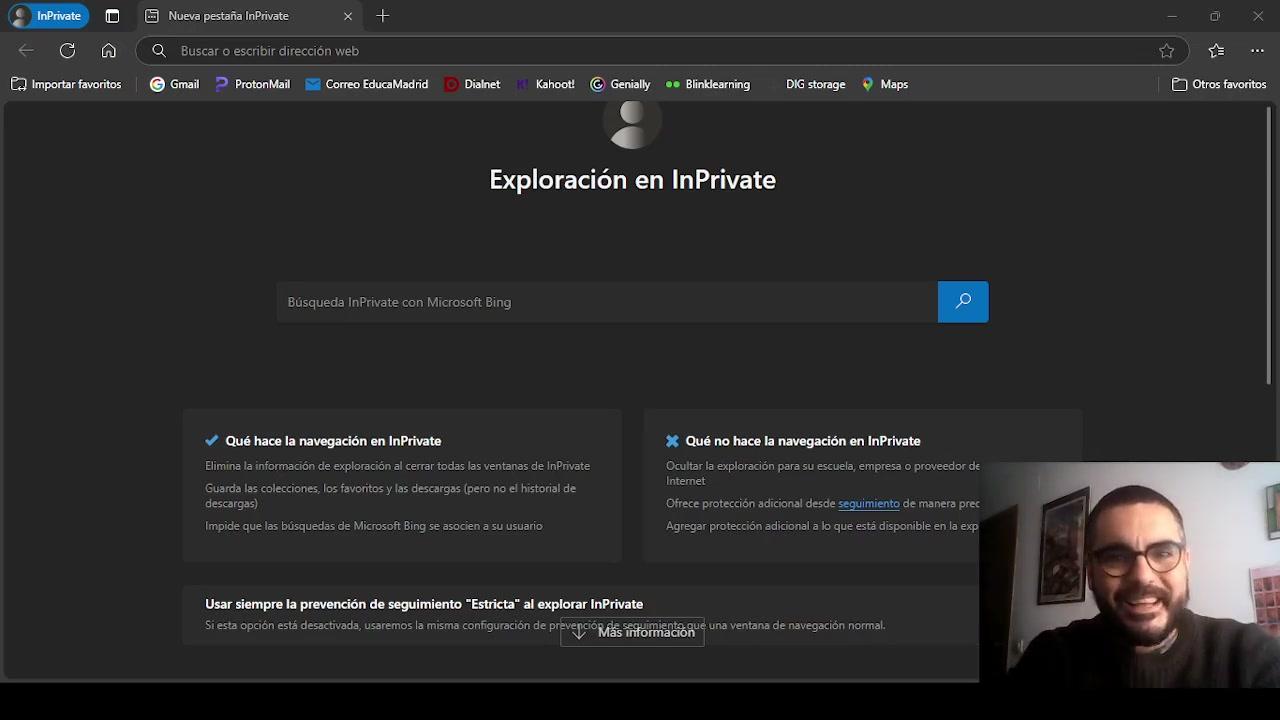
Task: Click the Qué hace la navegación en InPrivate heading
Action: [x=333, y=441]
